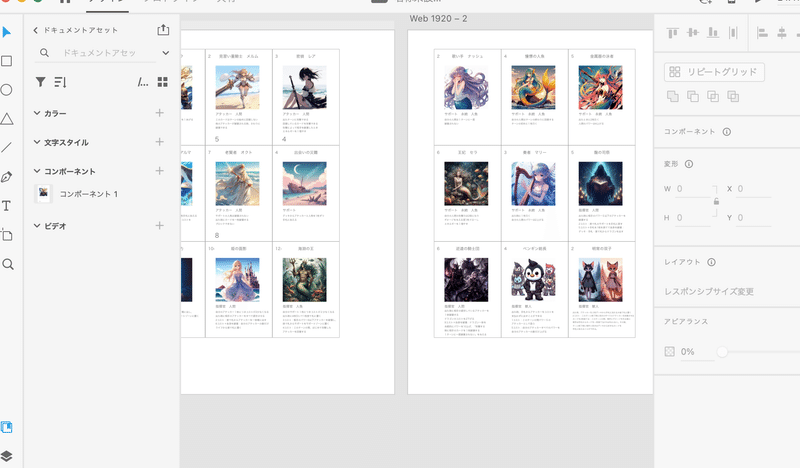Select the Artboard tool
Viewport: 800px width, 468px height.
click(7, 235)
